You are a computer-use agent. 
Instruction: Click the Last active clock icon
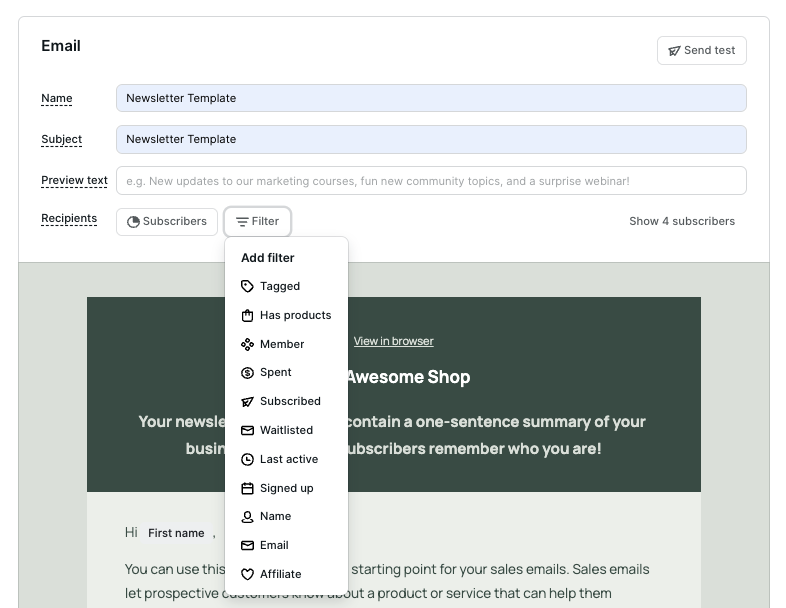click(x=247, y=460)
